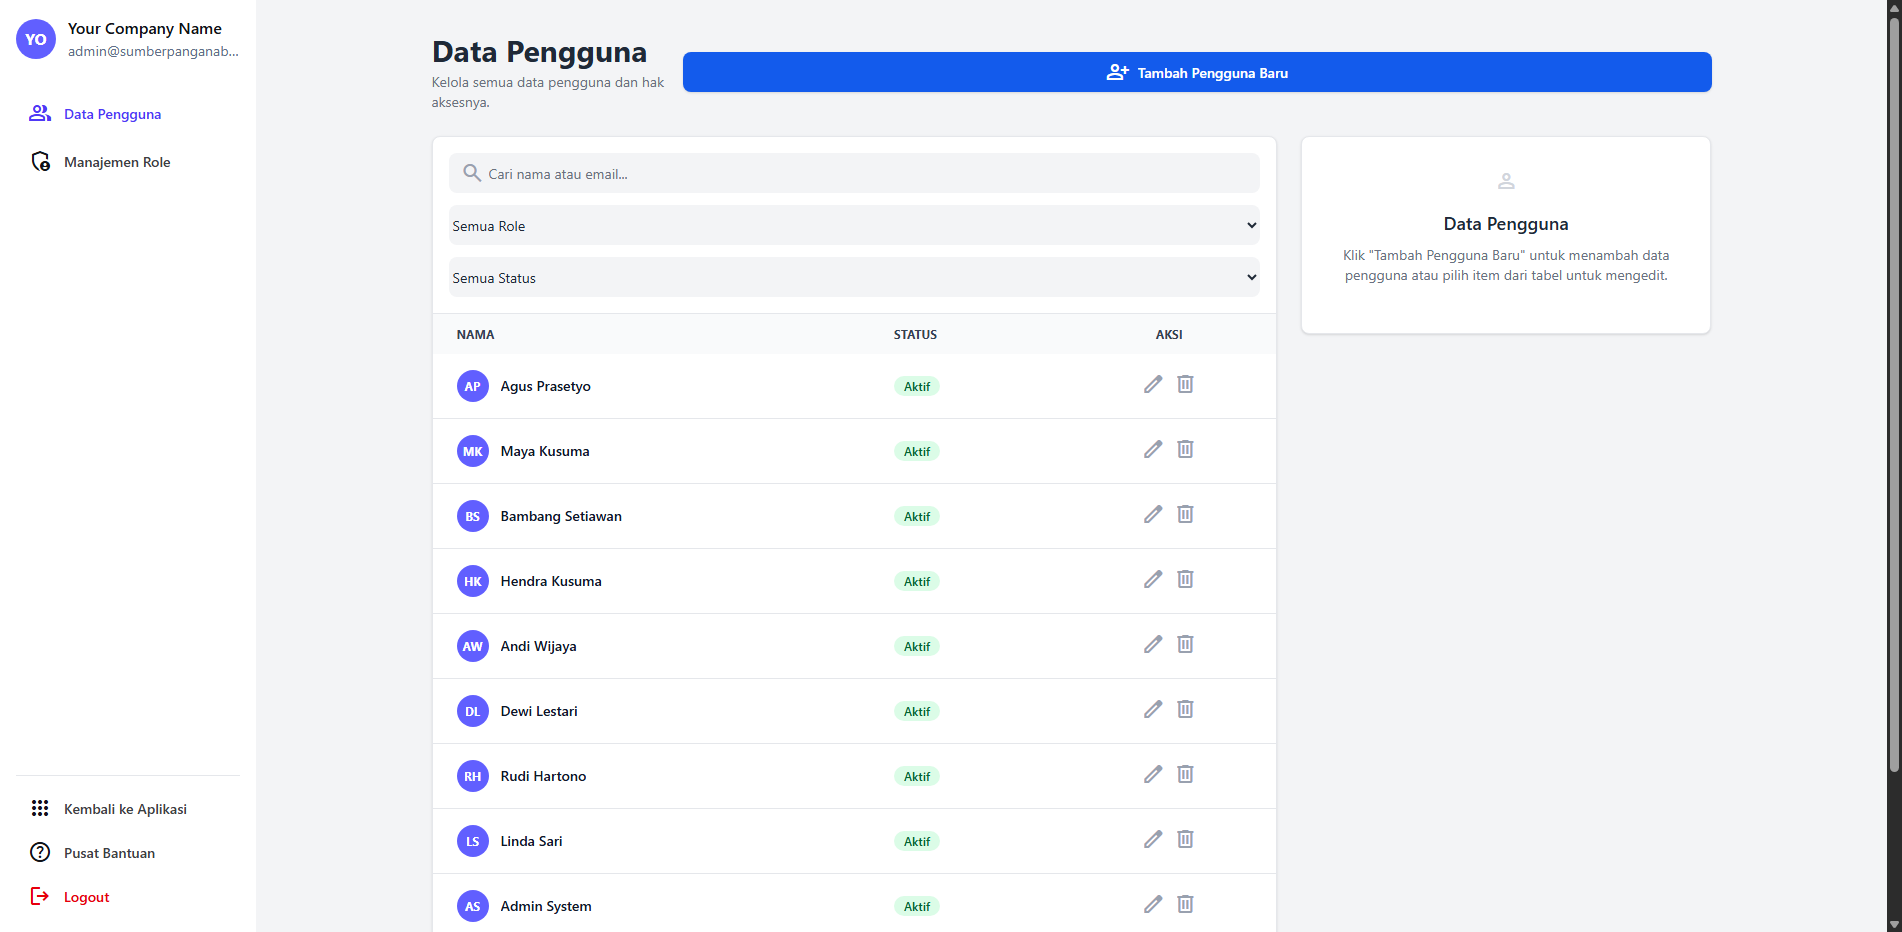Open Data Pengguna in the sidebar
Viewport: 1902px width, 932px height.
(112, 114)
